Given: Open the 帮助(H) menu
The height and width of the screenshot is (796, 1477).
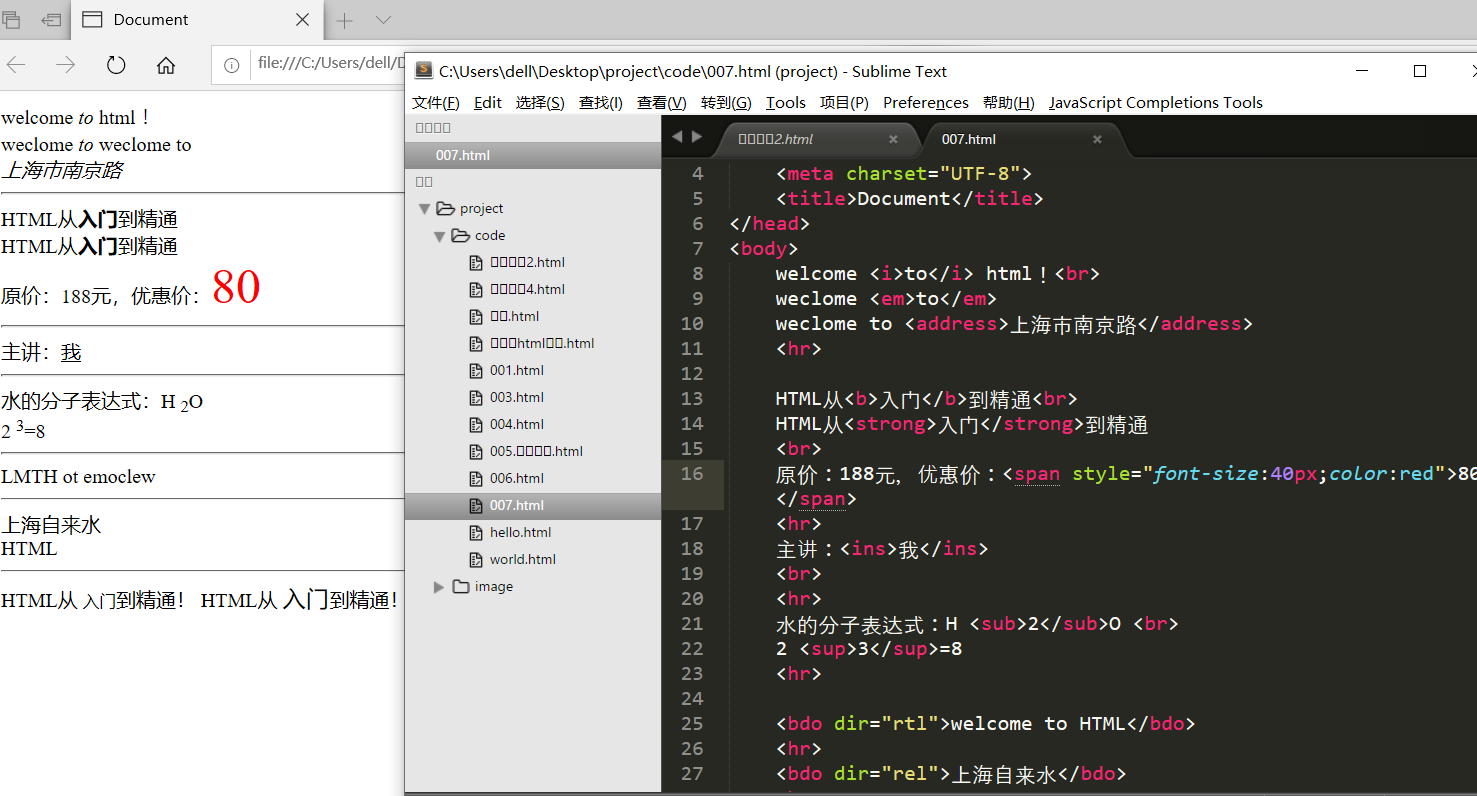Looking at the screenshot, I should (x=1009, y=102).
